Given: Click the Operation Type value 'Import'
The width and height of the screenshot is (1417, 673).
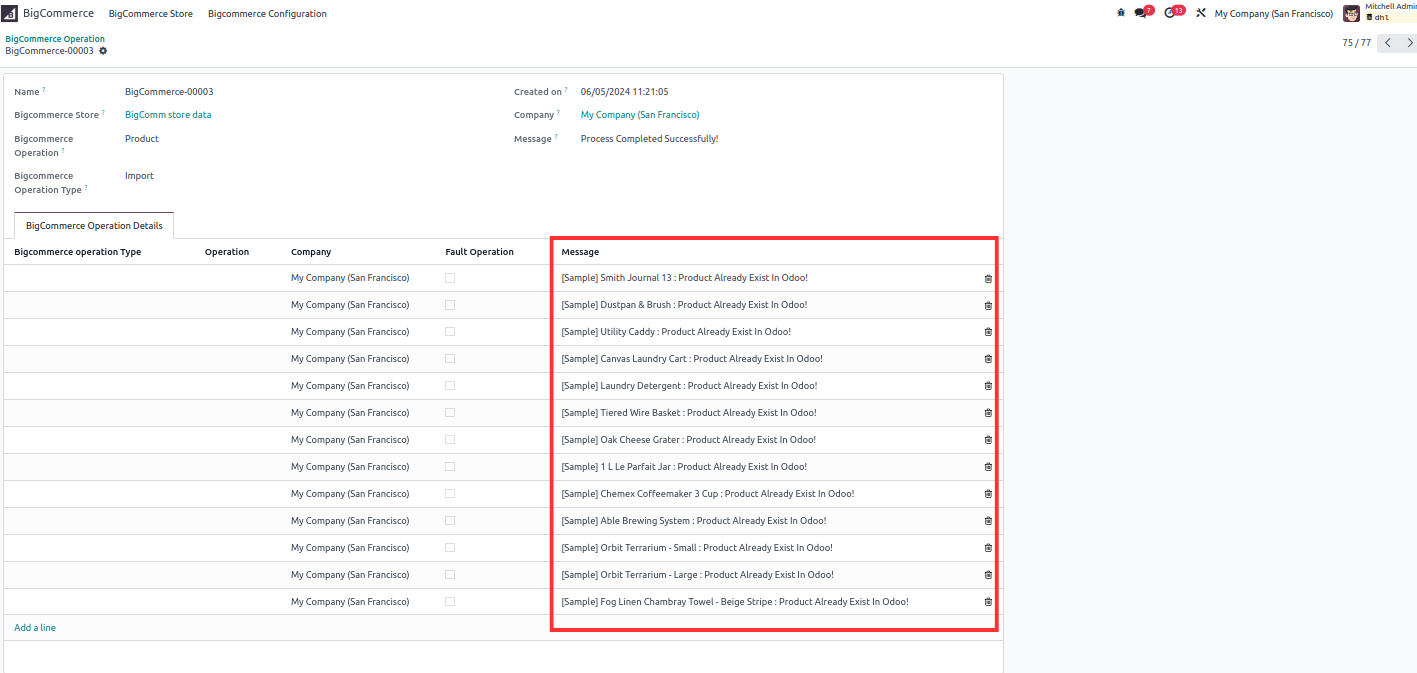Looking at the screenshot, I should tap(139, 176).
